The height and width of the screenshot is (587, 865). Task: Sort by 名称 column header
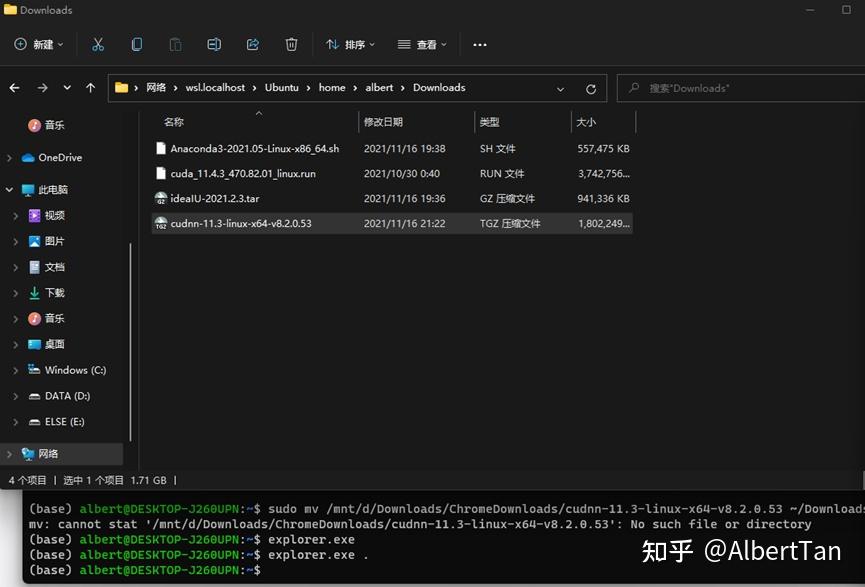pyautogui.click(x=174, y=122)
